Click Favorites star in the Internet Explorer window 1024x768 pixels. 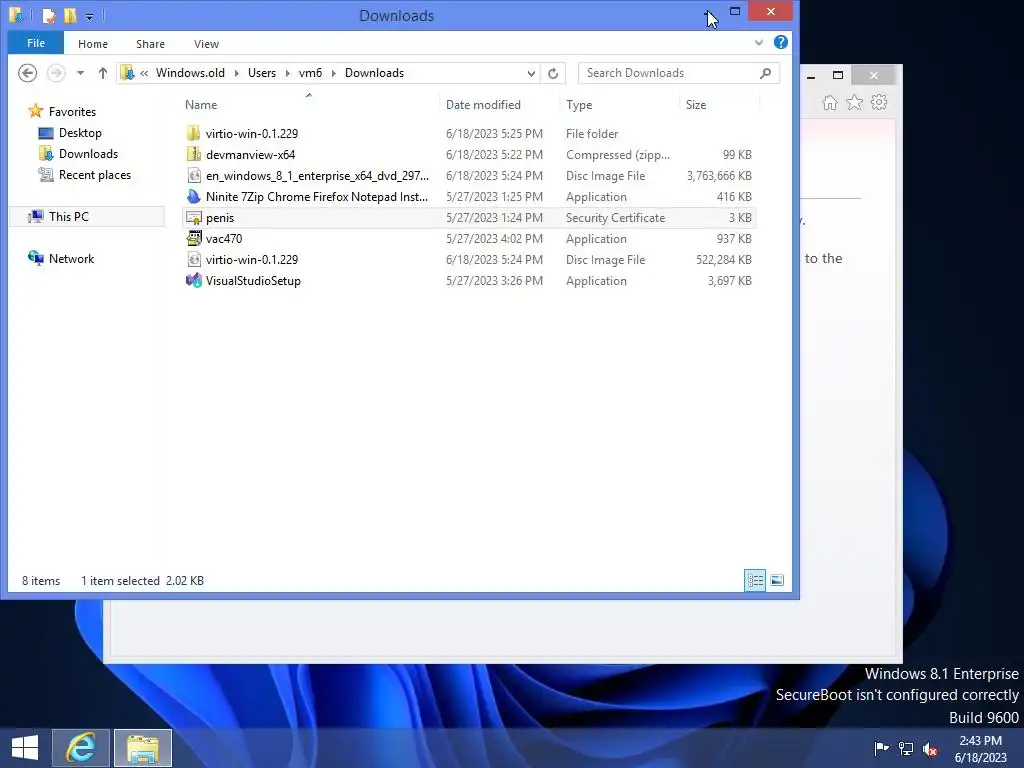point(854,103)
